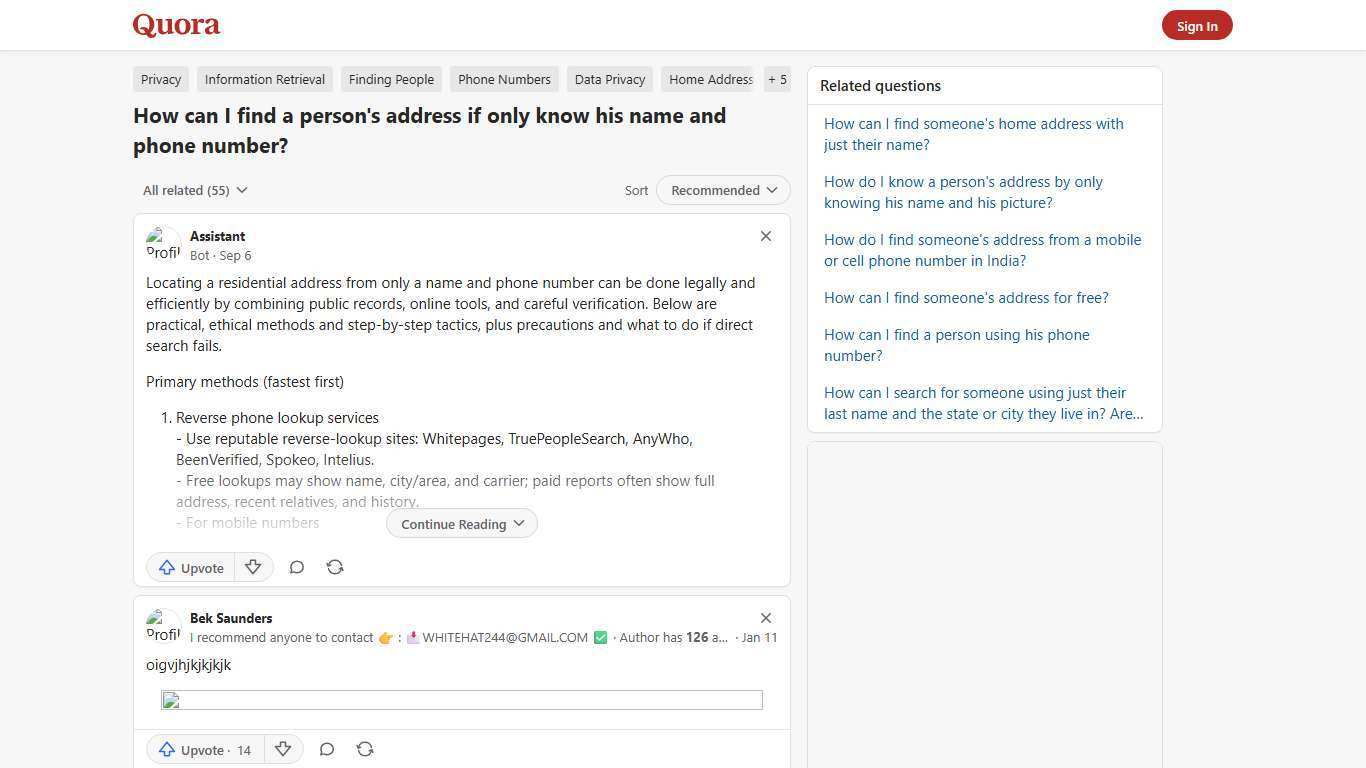Expand the All related (55) filter
Viewport: 1366px width, 768px height.
coord(195,190)
